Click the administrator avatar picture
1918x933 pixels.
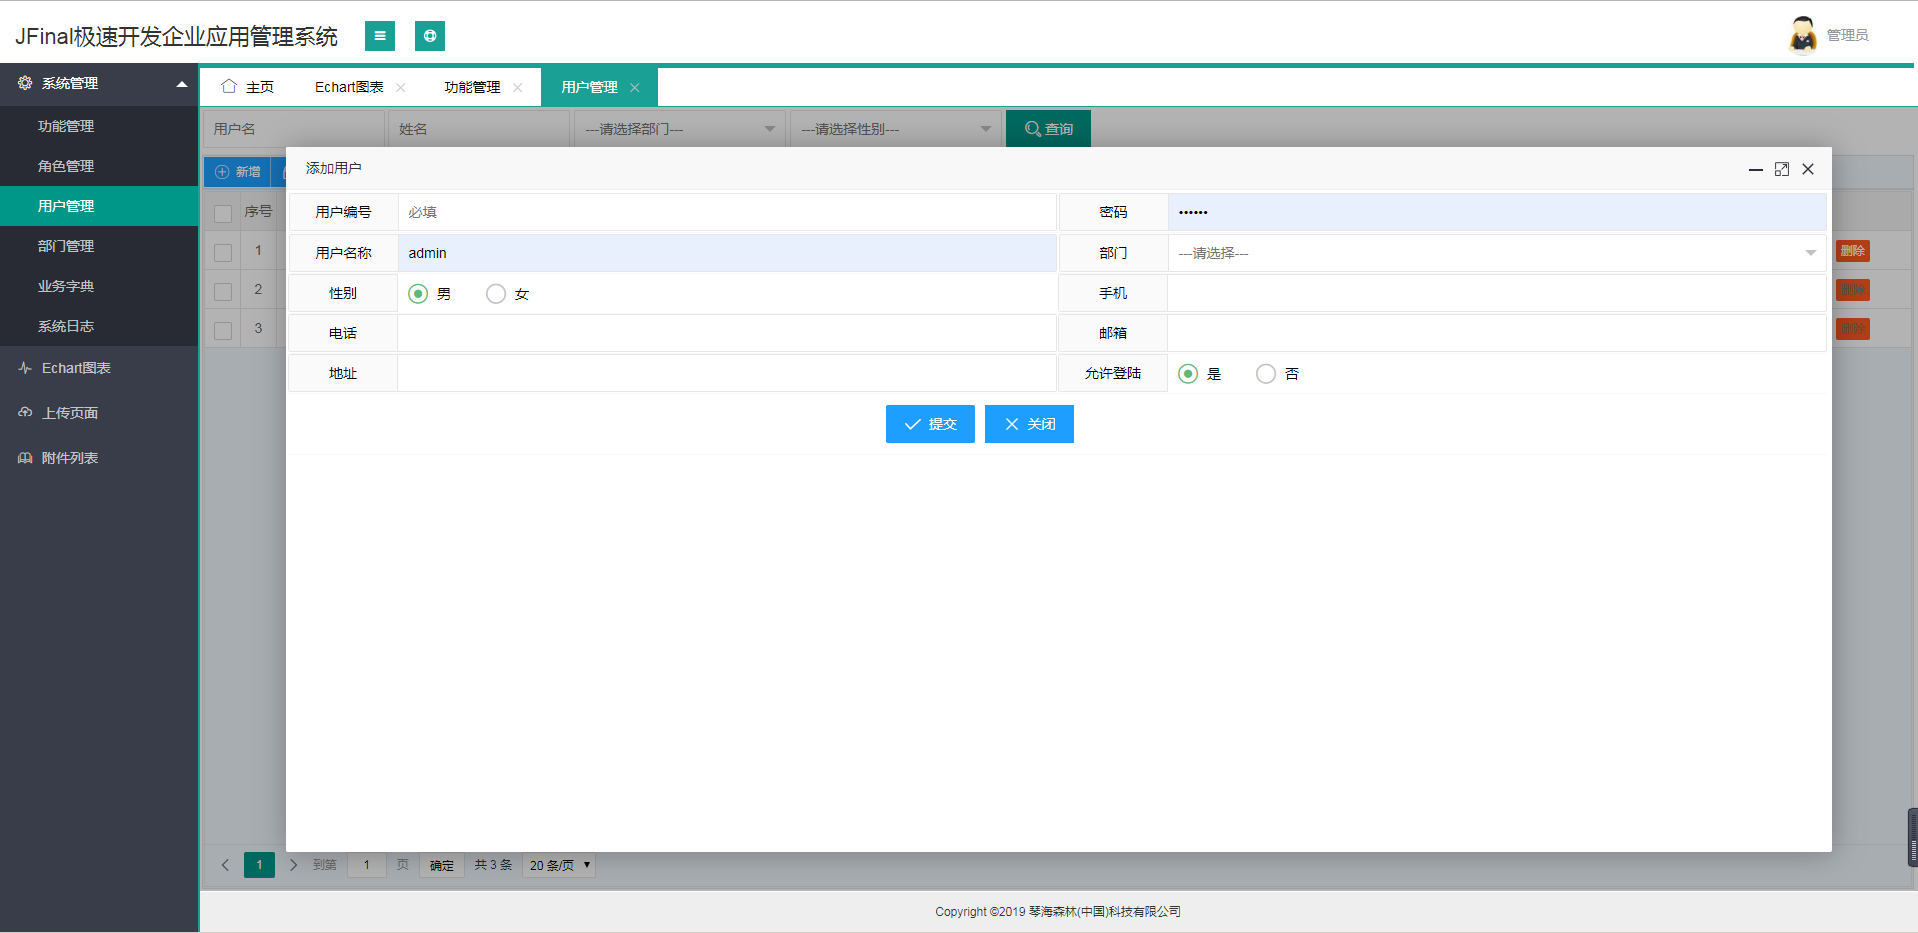click(x=1803, y=34)
